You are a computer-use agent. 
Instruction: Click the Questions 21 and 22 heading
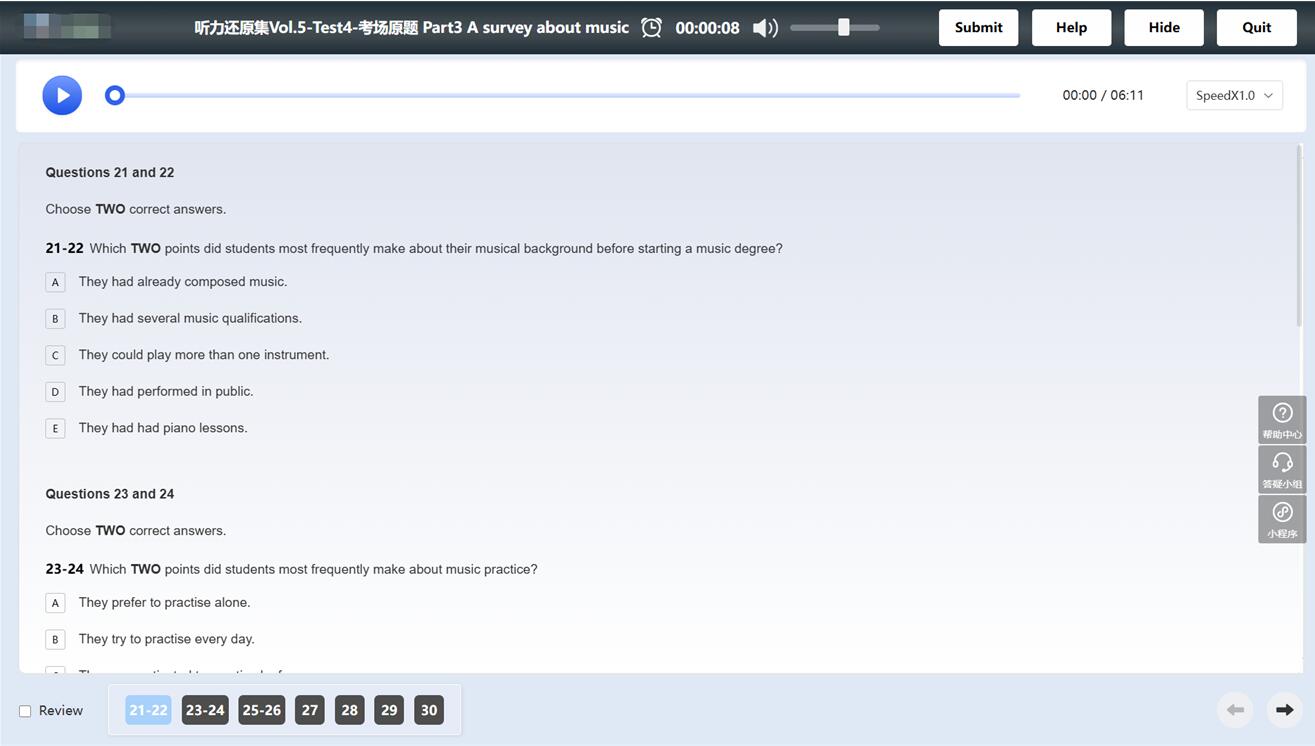pyautogui.click(x=110, y=172)
